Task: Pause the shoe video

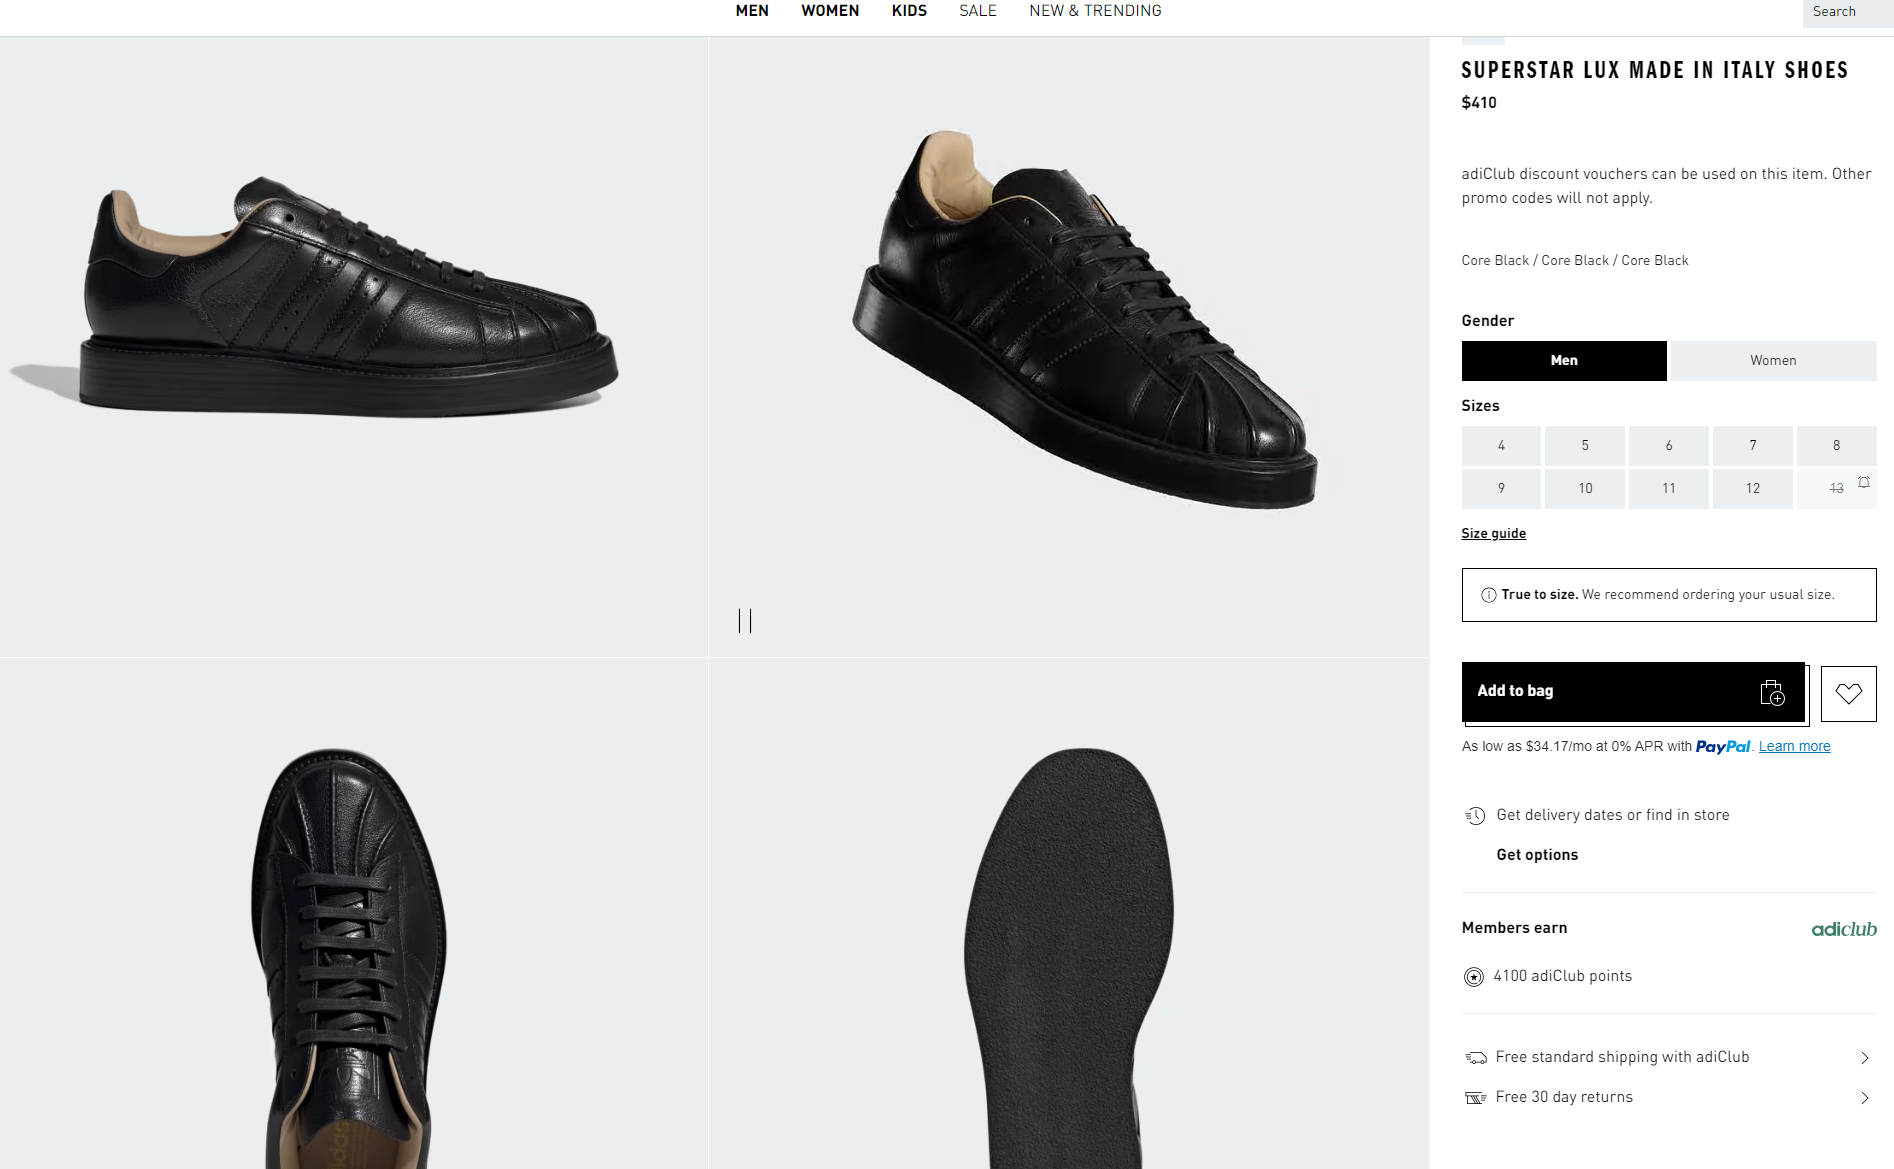Action: [x=745, y=621]
